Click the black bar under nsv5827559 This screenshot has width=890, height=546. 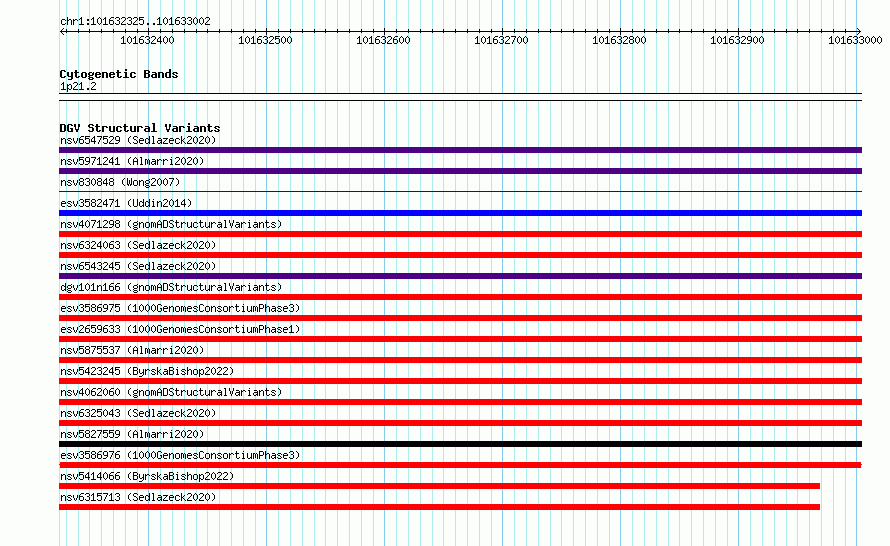(x=460, y=444)
